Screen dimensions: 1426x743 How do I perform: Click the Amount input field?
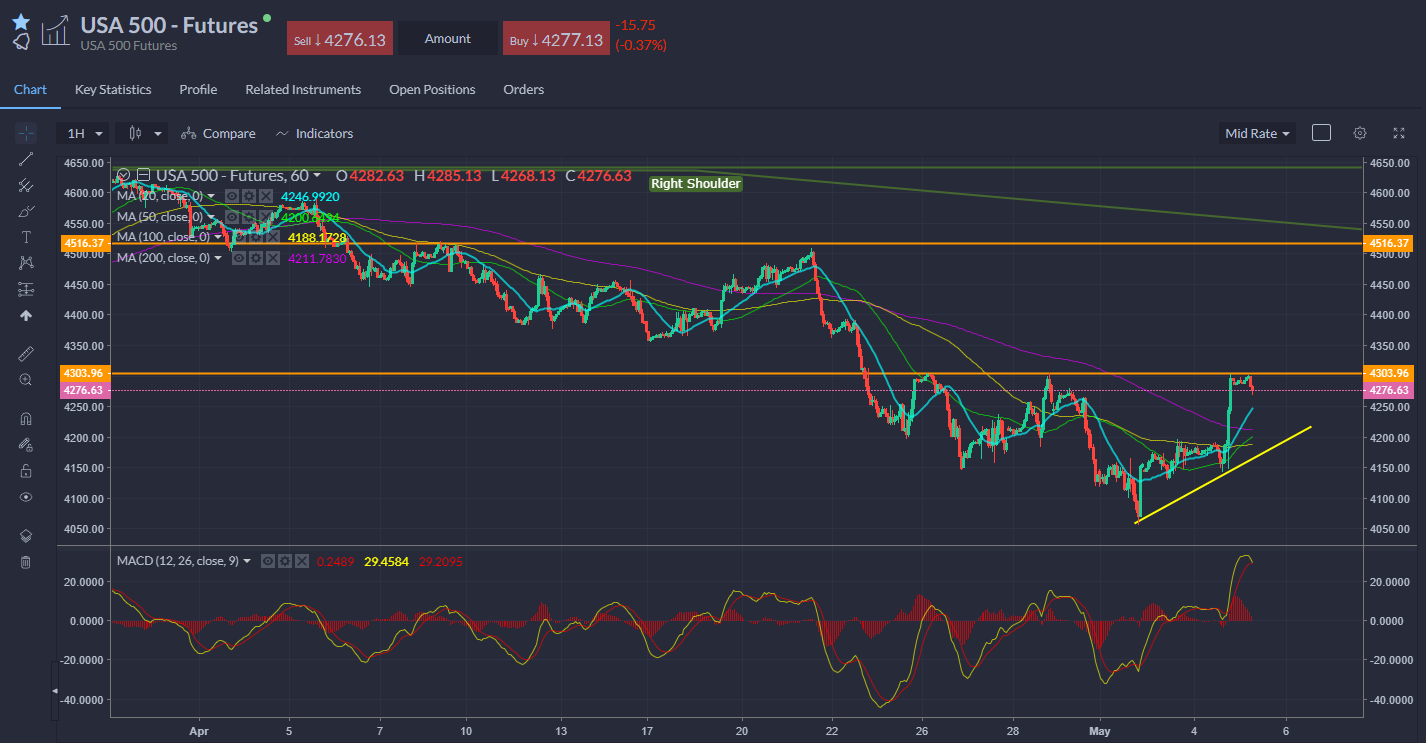point(447,39)
